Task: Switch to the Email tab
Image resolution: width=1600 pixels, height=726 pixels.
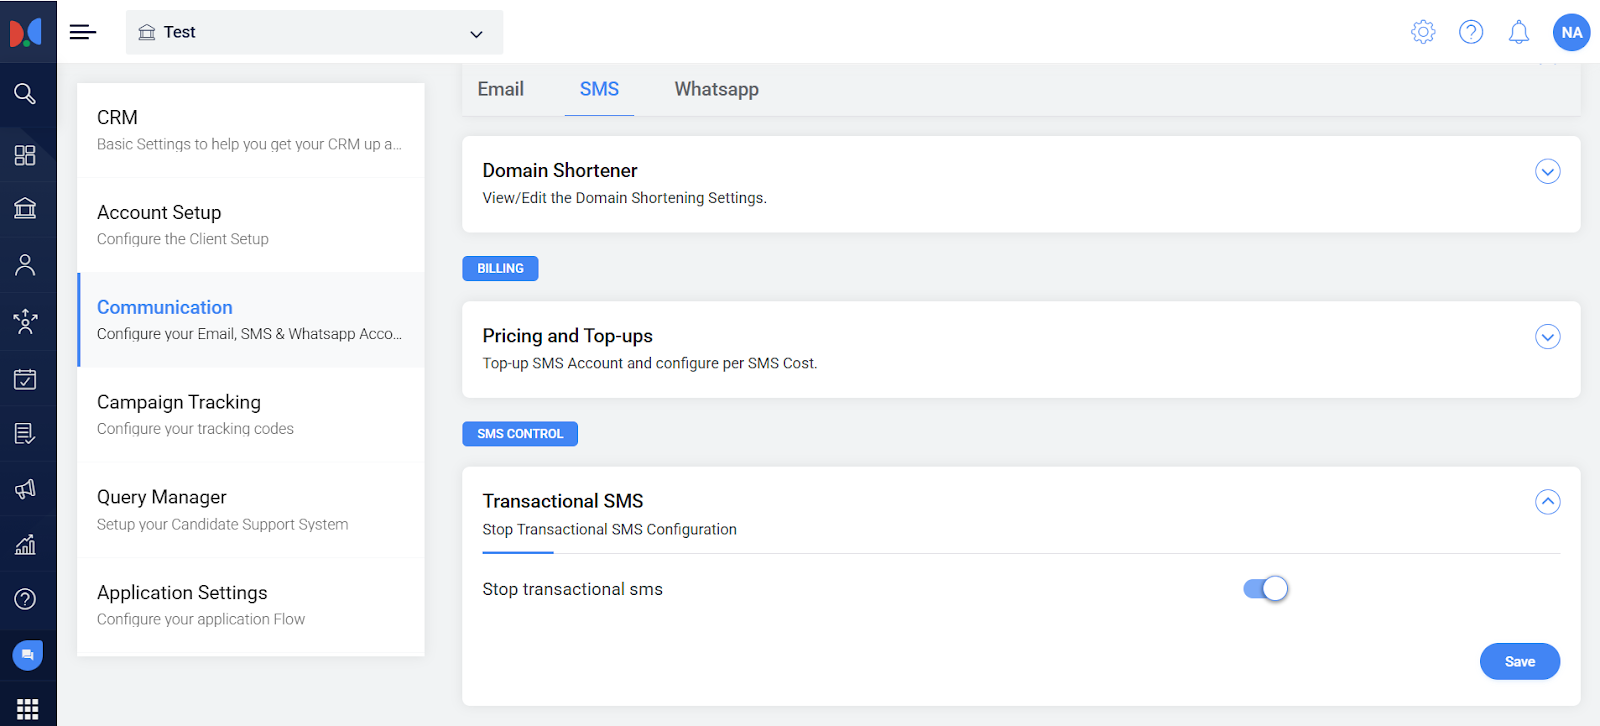Action: coord(500,89)
